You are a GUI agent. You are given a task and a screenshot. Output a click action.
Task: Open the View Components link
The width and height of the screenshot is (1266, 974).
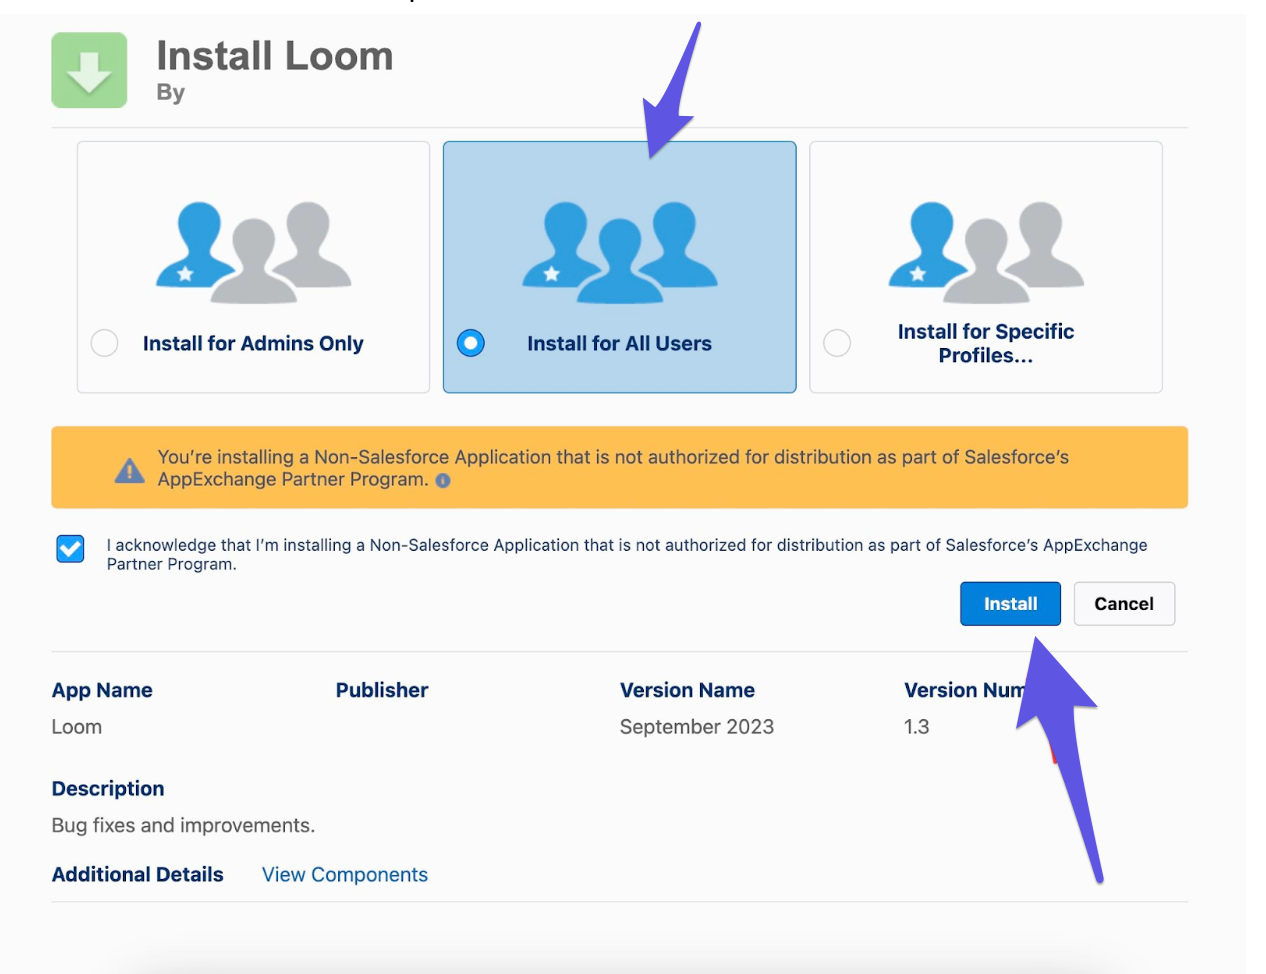(x=345, y=875)
